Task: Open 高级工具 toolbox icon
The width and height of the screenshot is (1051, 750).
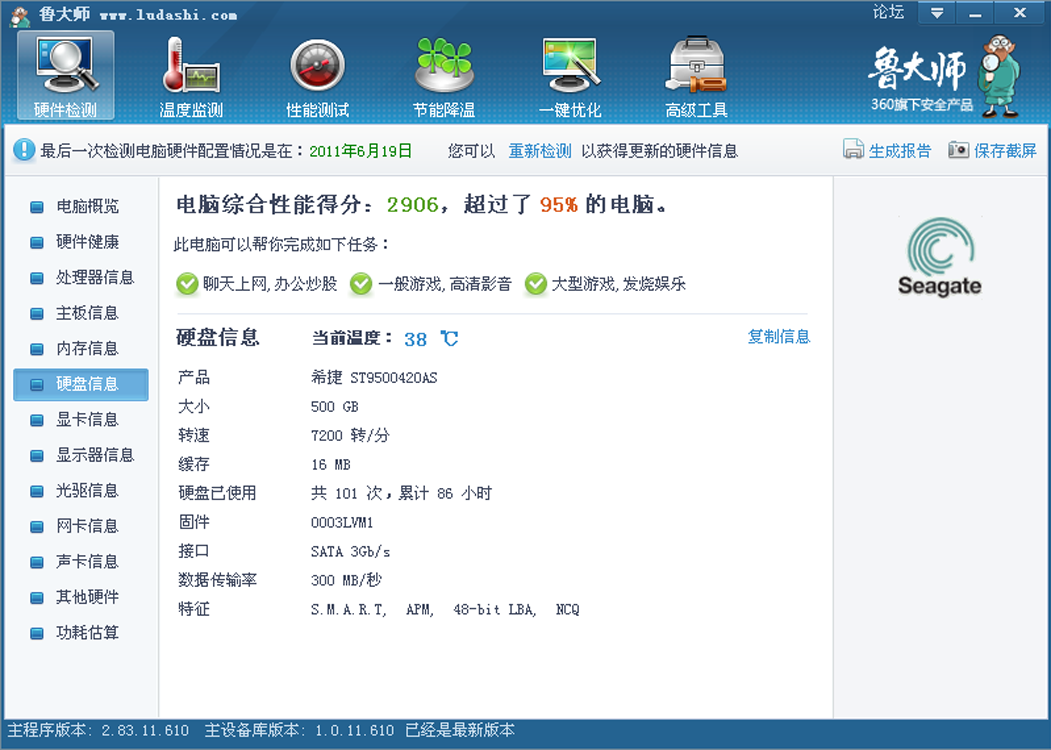Action: tap(696, 64)
